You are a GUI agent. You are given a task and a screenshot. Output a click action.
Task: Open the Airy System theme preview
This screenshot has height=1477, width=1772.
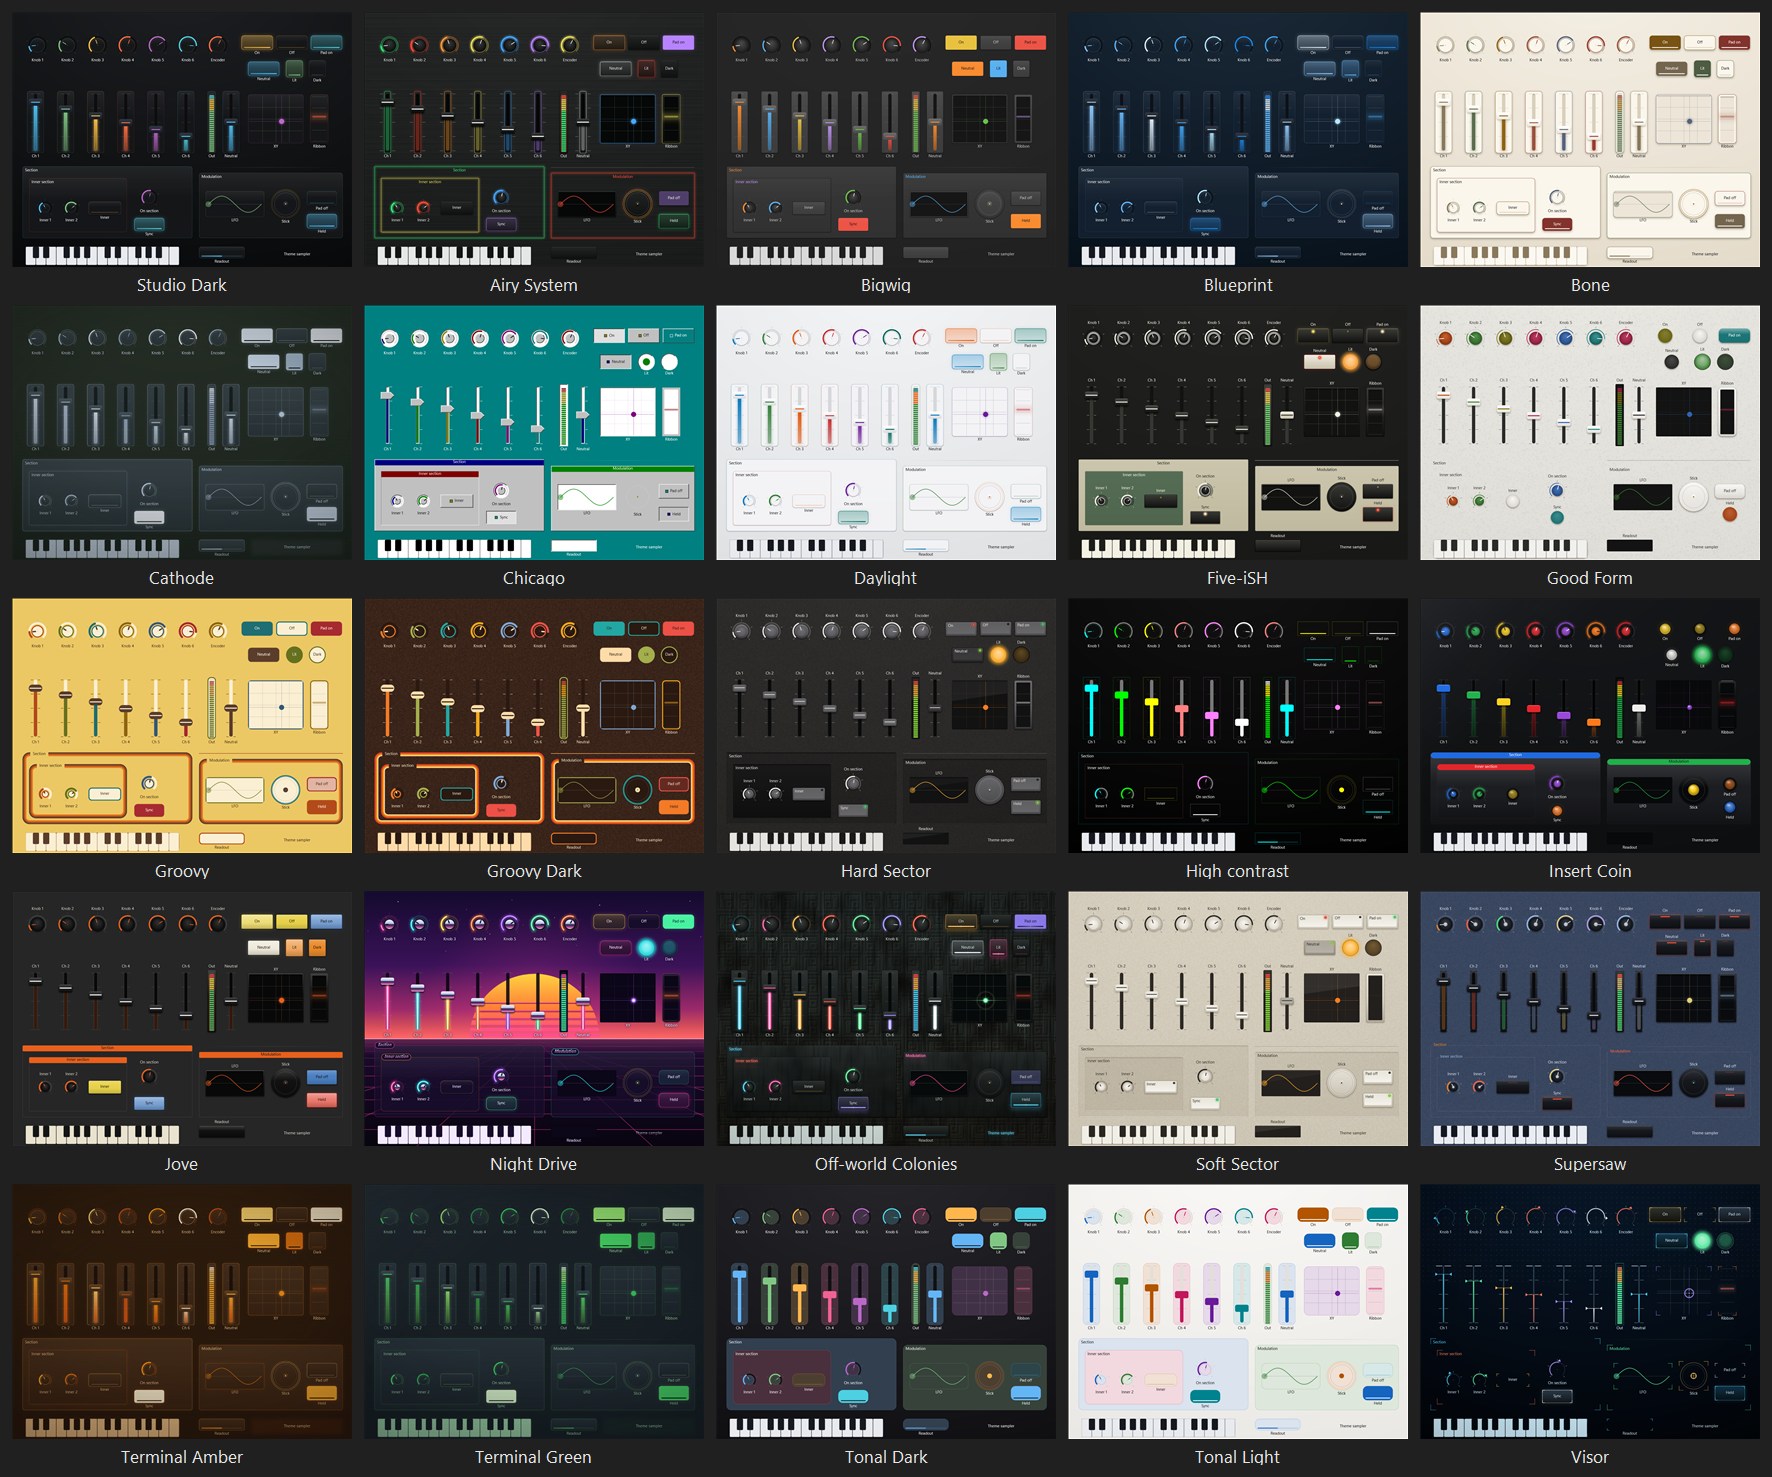534,140
